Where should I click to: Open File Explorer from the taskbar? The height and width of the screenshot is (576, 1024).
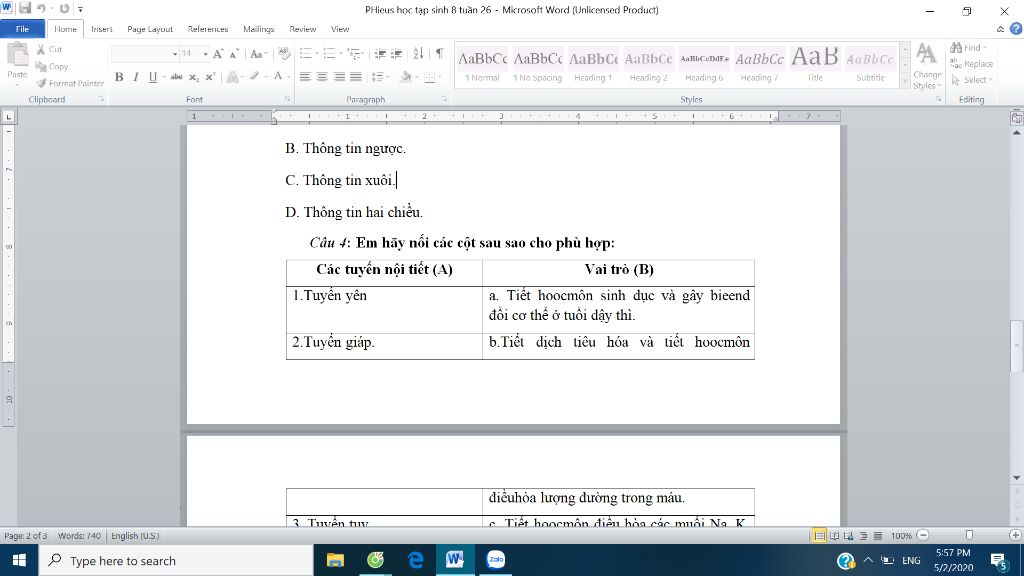336,560
